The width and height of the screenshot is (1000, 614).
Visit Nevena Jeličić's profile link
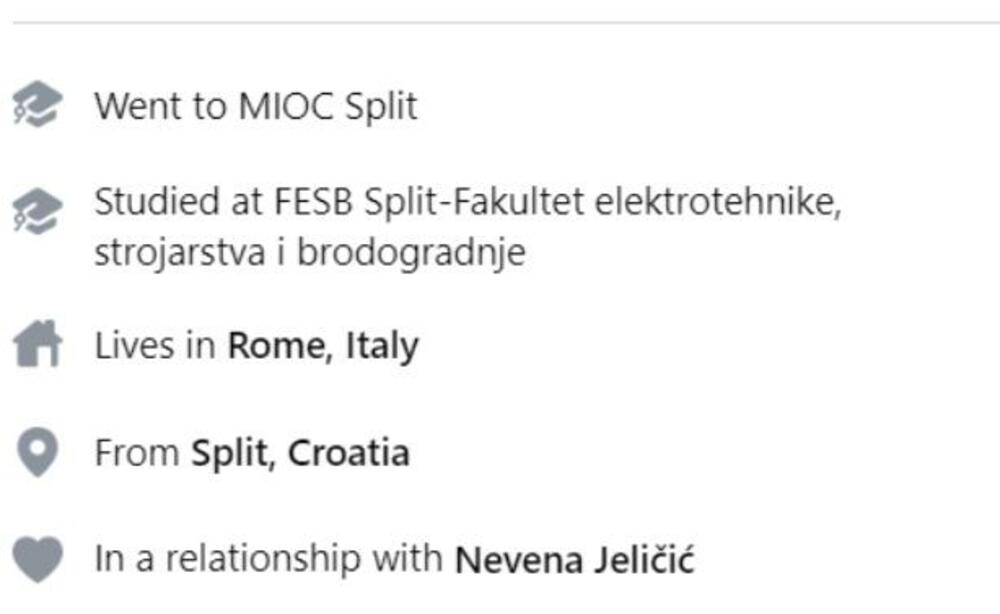(574, 559)
